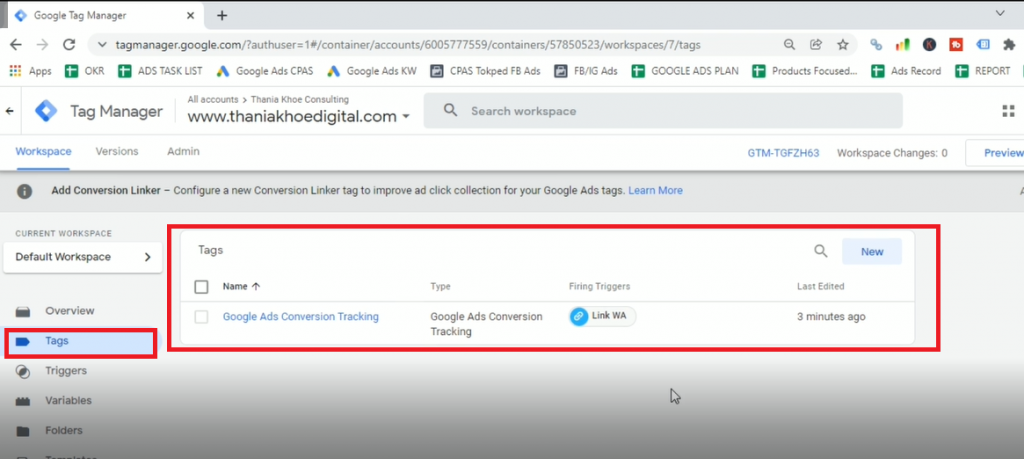
Task: Switch to the Versions tab
Action: click(x=117, y=152)
